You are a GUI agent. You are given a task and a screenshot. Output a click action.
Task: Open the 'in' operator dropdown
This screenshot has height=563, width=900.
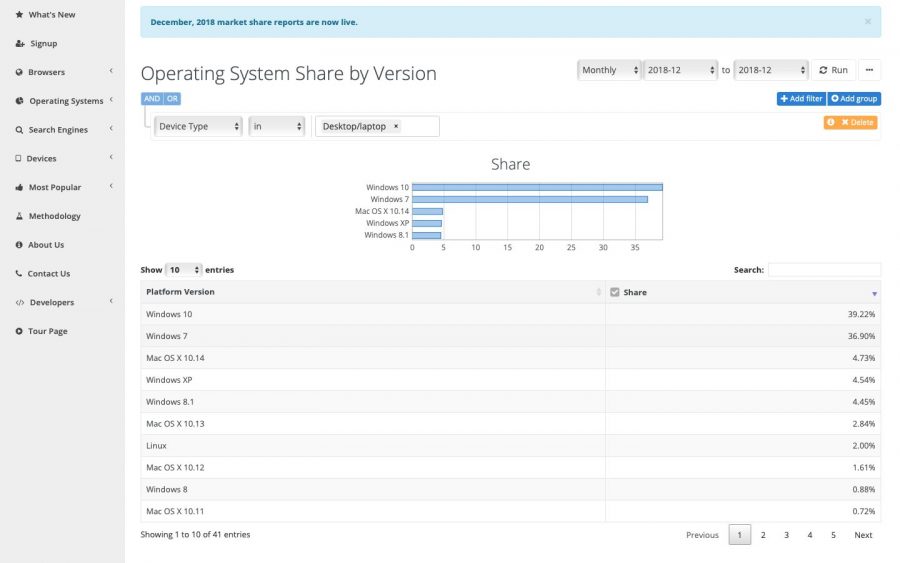[276, 126]
